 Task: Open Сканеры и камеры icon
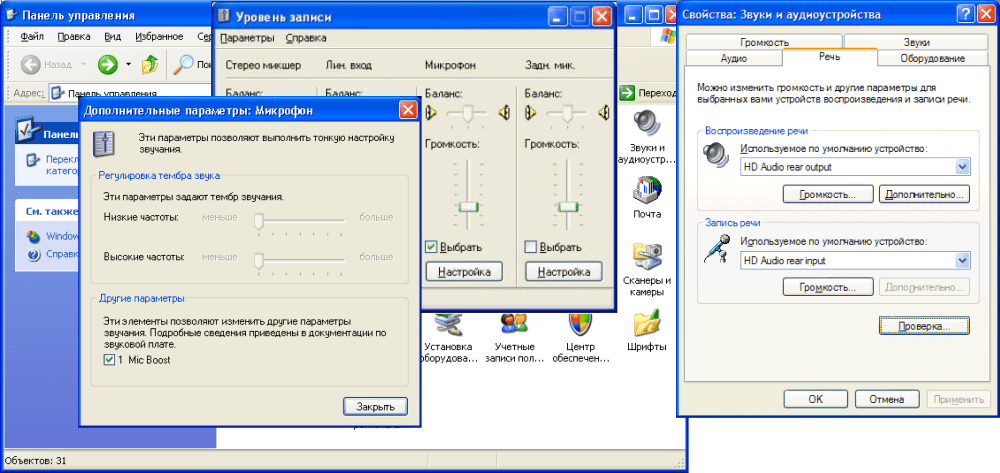646,258
